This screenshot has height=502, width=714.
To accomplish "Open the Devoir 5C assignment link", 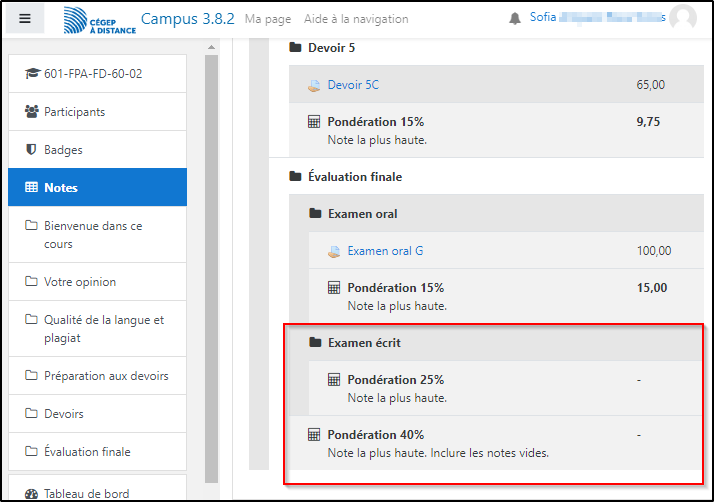I will [353, 85].
